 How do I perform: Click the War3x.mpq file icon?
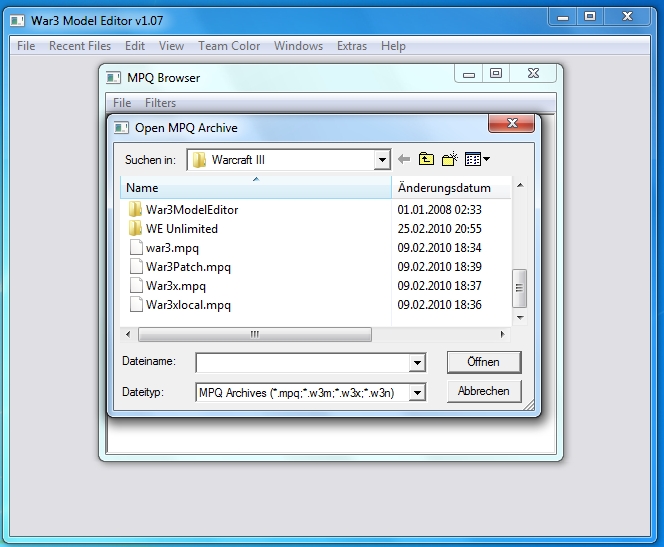[x=136, y=285]
